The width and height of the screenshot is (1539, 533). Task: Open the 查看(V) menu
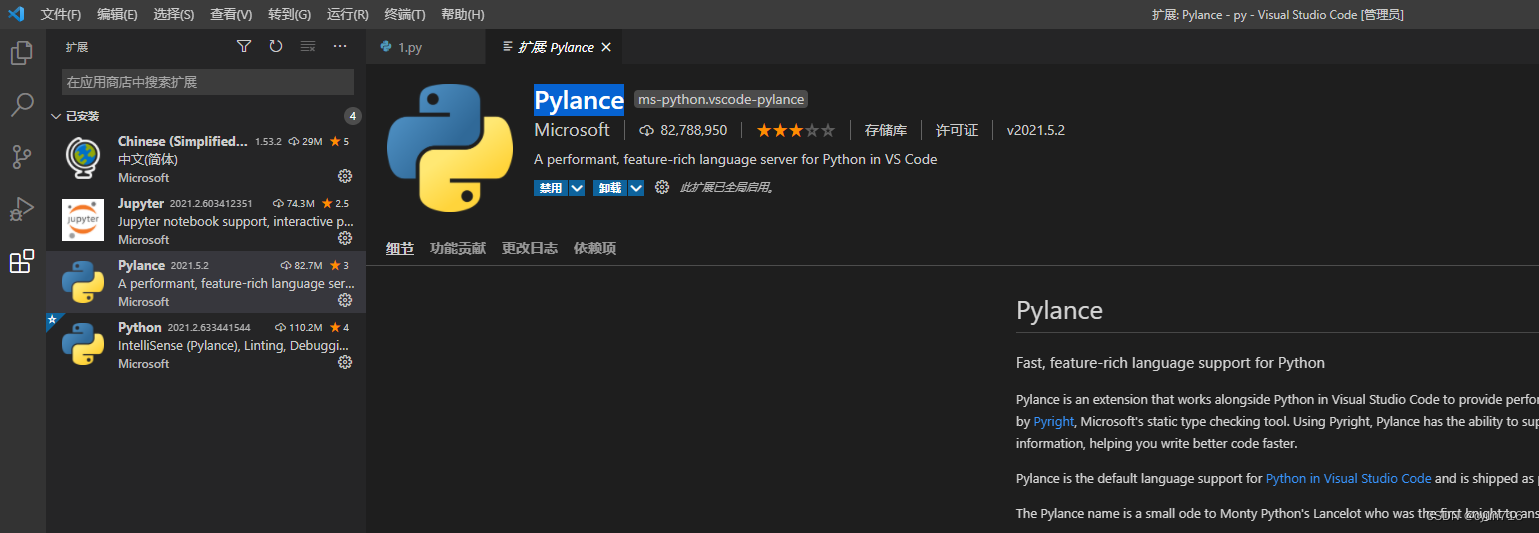231,14
